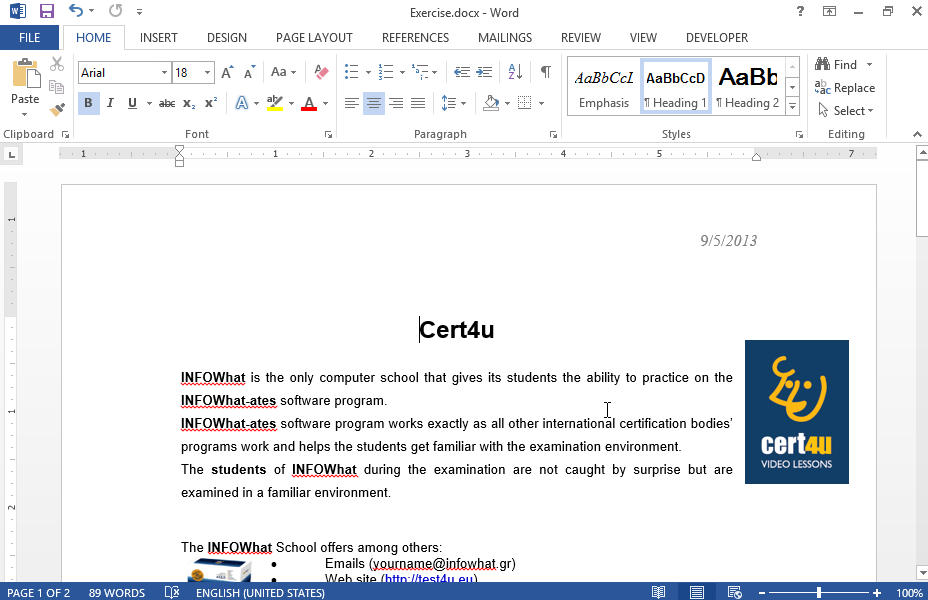The image size is (928, 600).
Task: Switch to the DESIGN tab
Action: [227, 38]
